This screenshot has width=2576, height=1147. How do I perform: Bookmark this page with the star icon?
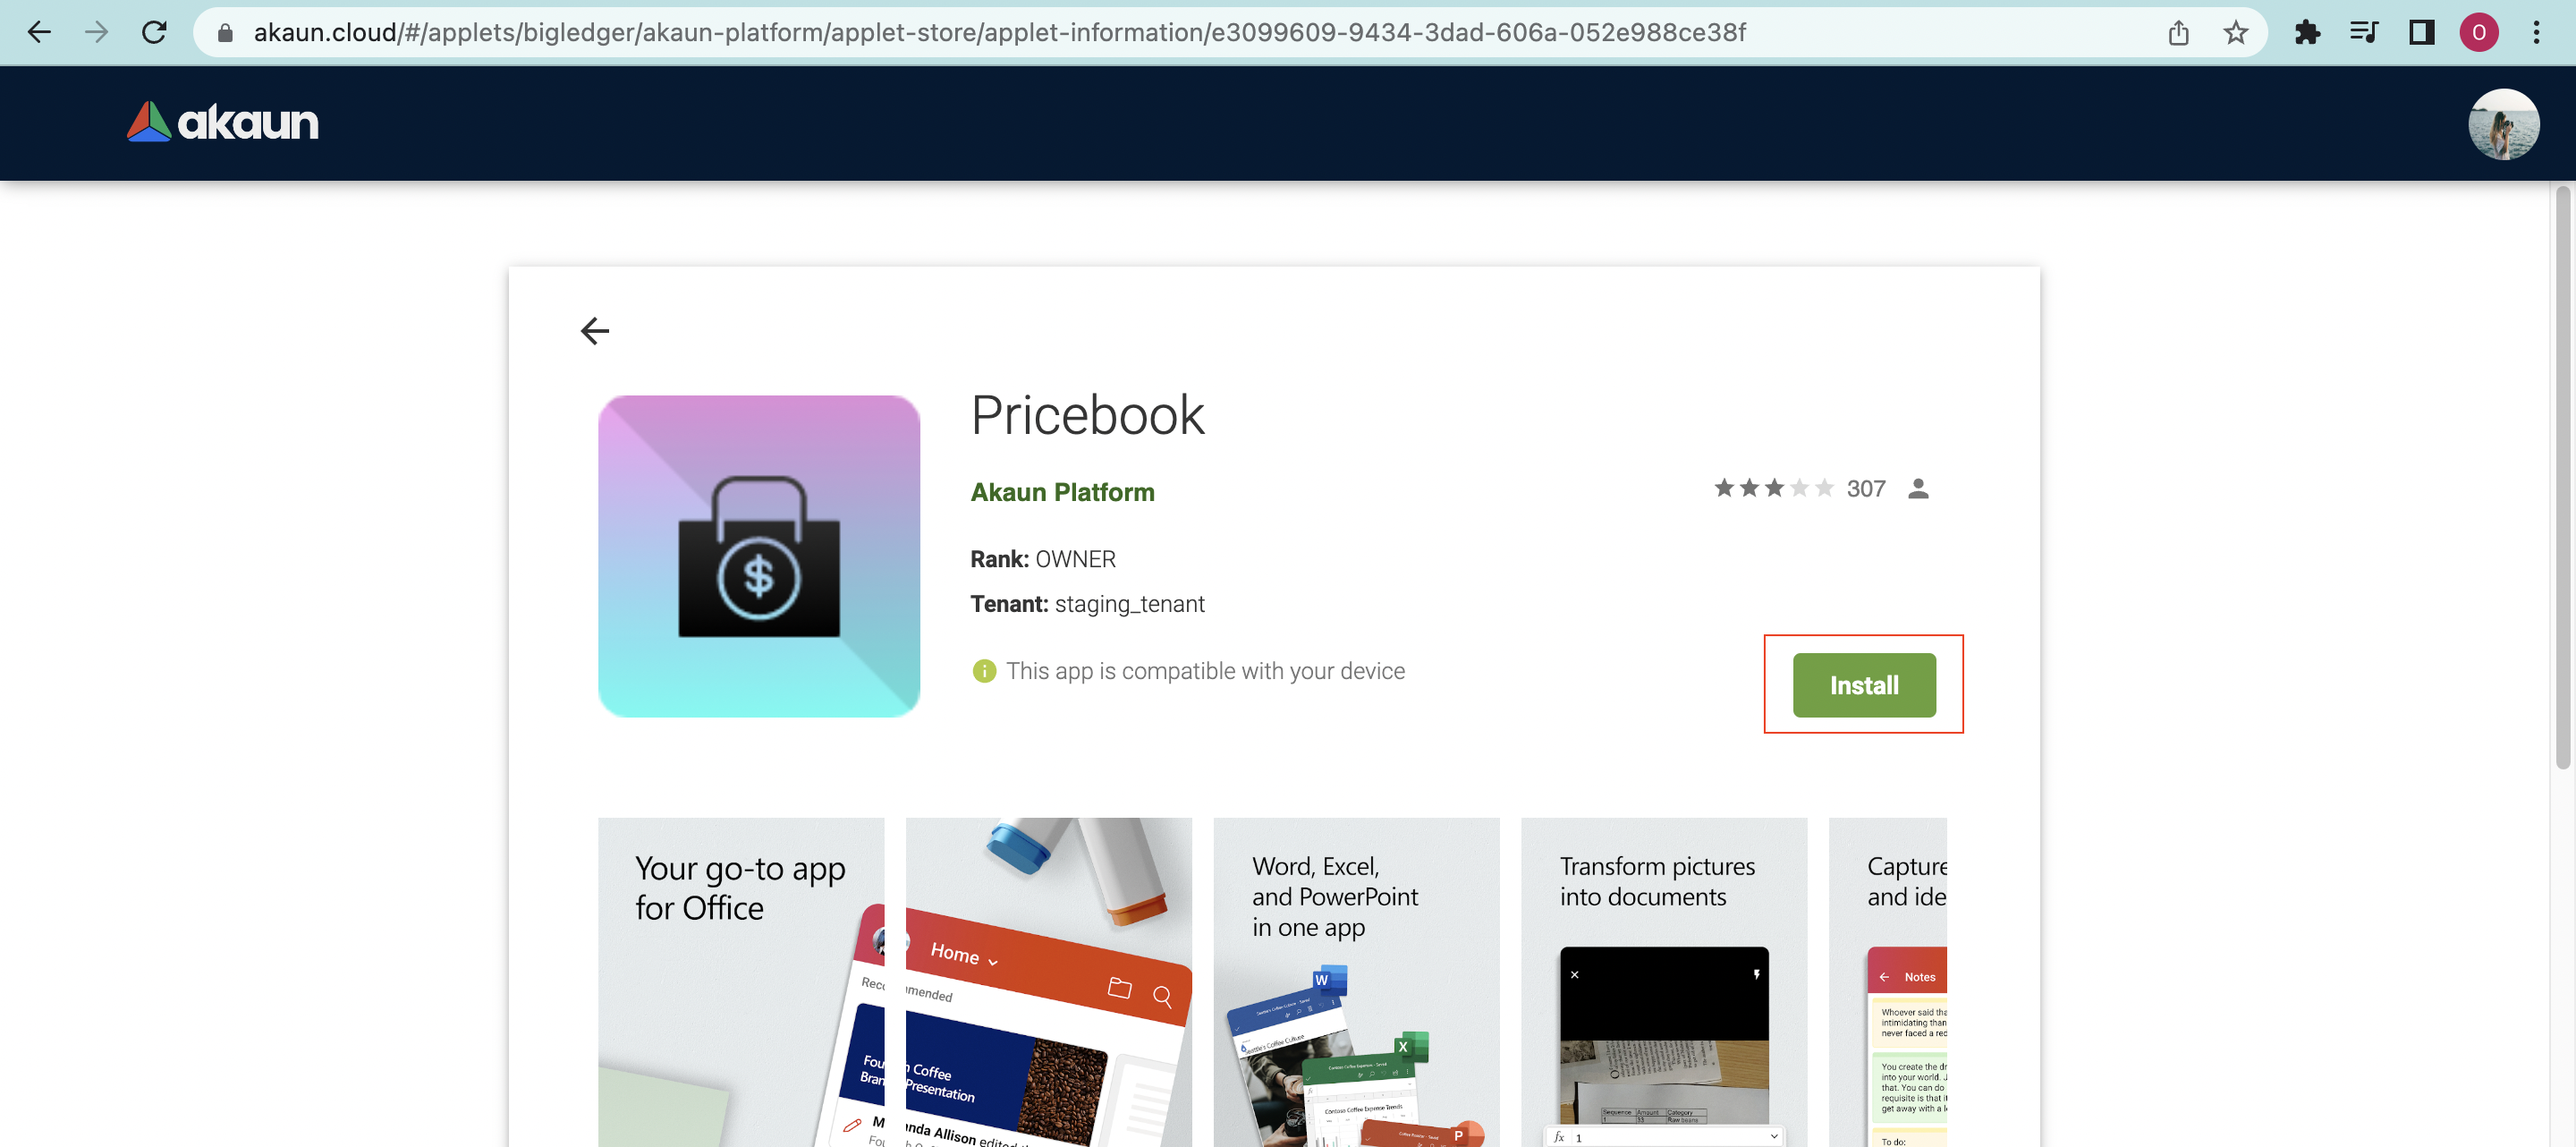point(2235,33)
